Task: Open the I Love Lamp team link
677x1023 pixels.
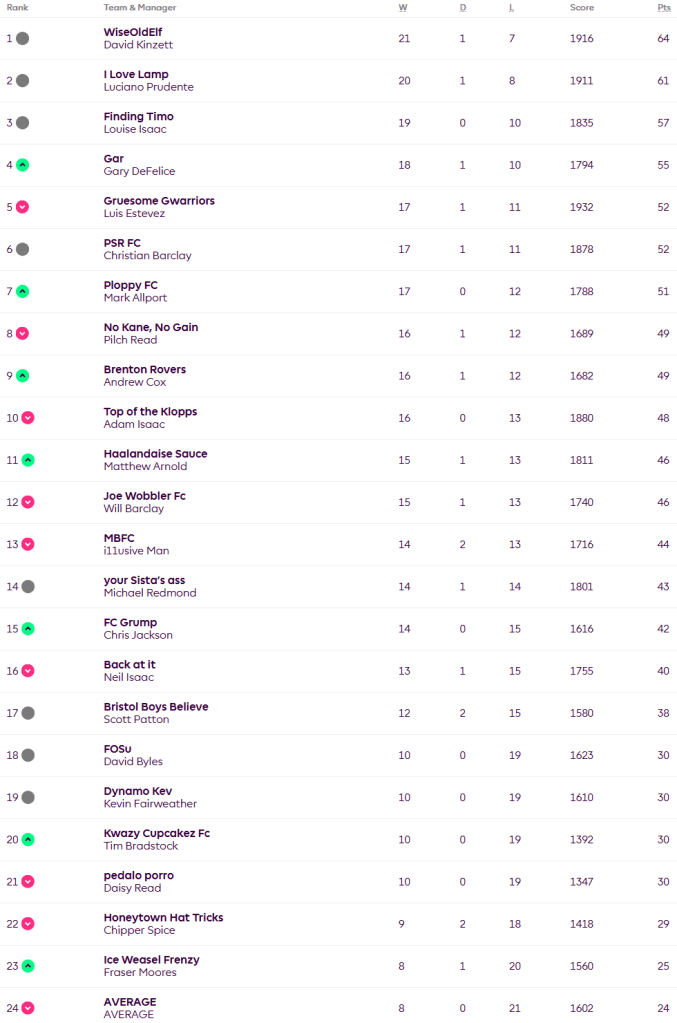Action: coord(136,74)
